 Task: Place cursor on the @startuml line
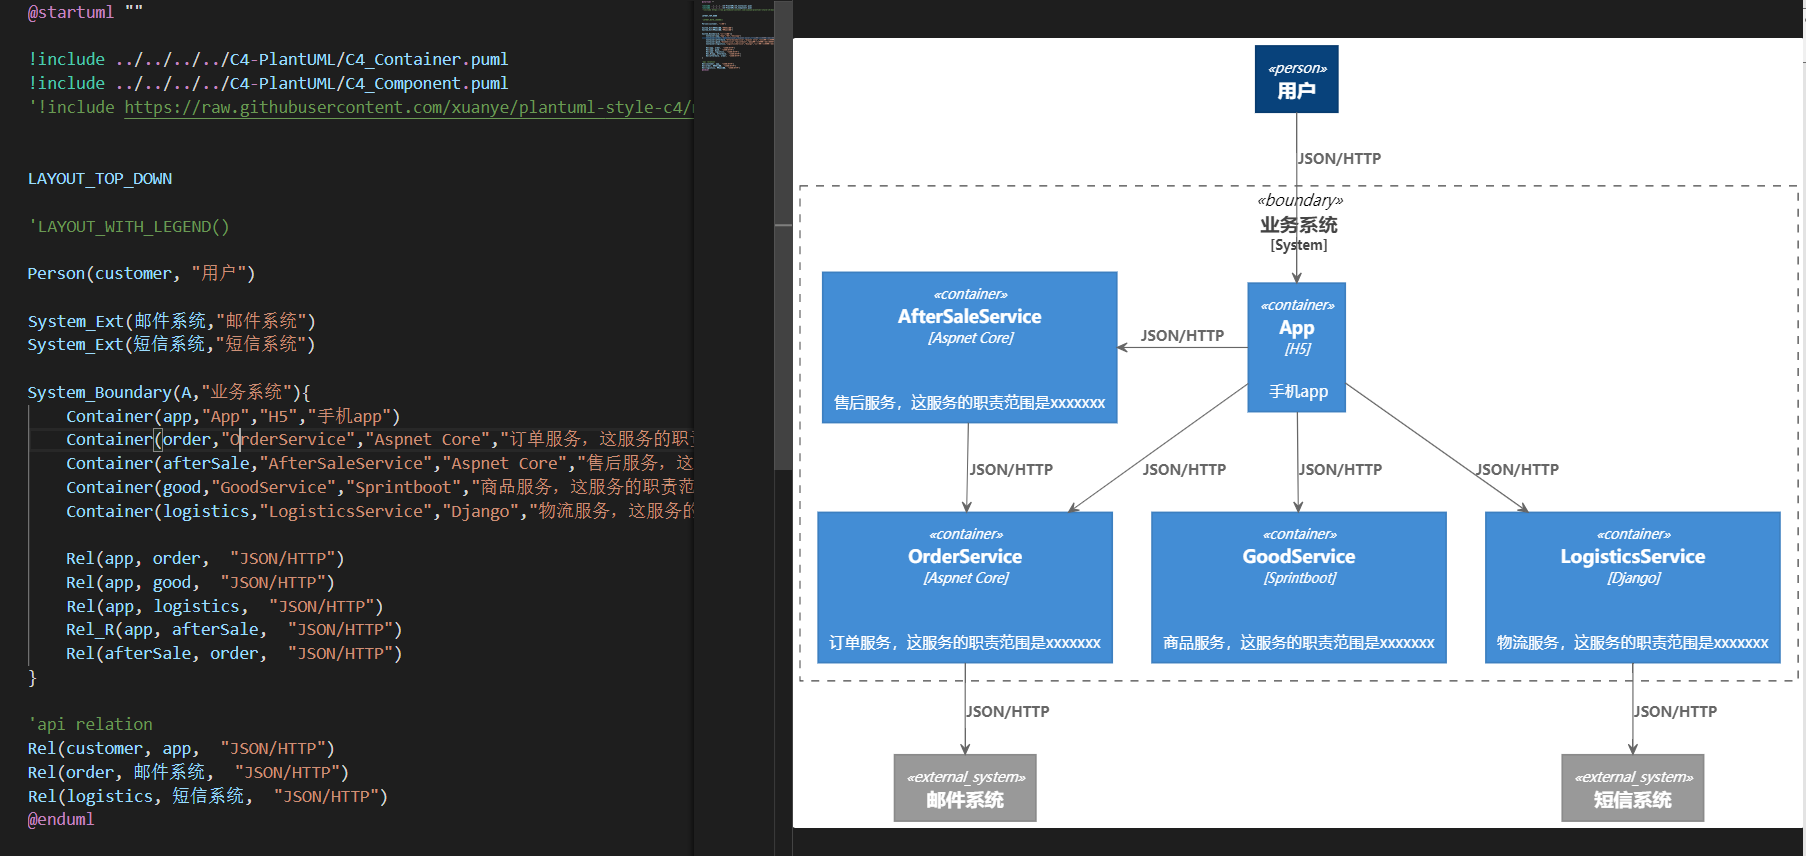pyautogui.click(x=85, y=12)
